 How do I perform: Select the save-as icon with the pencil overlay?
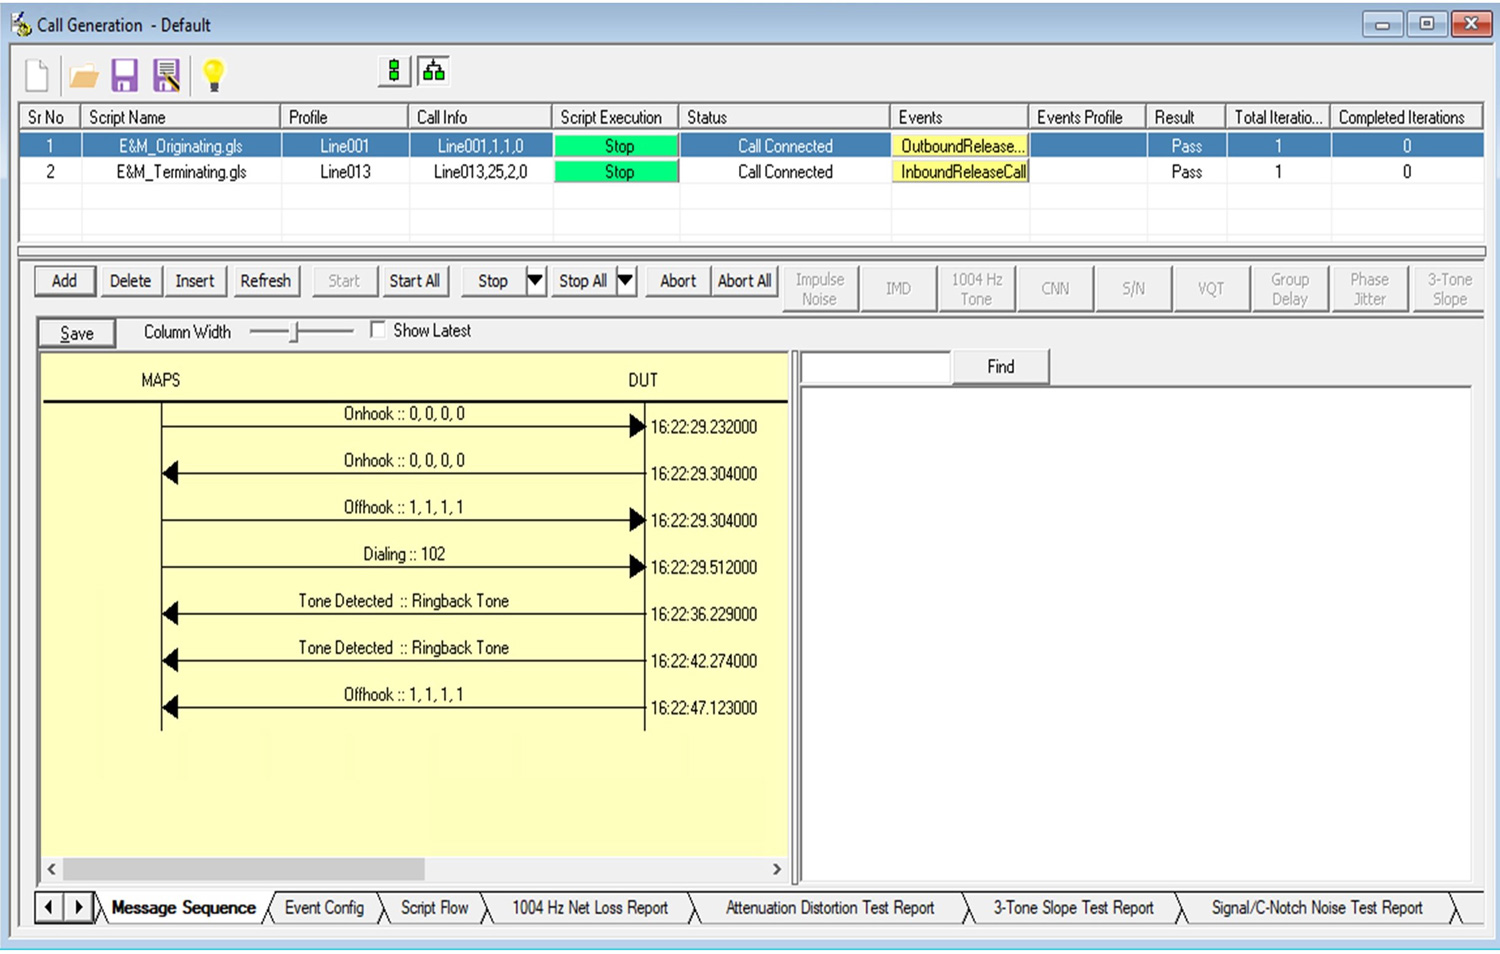click(166, 74)
